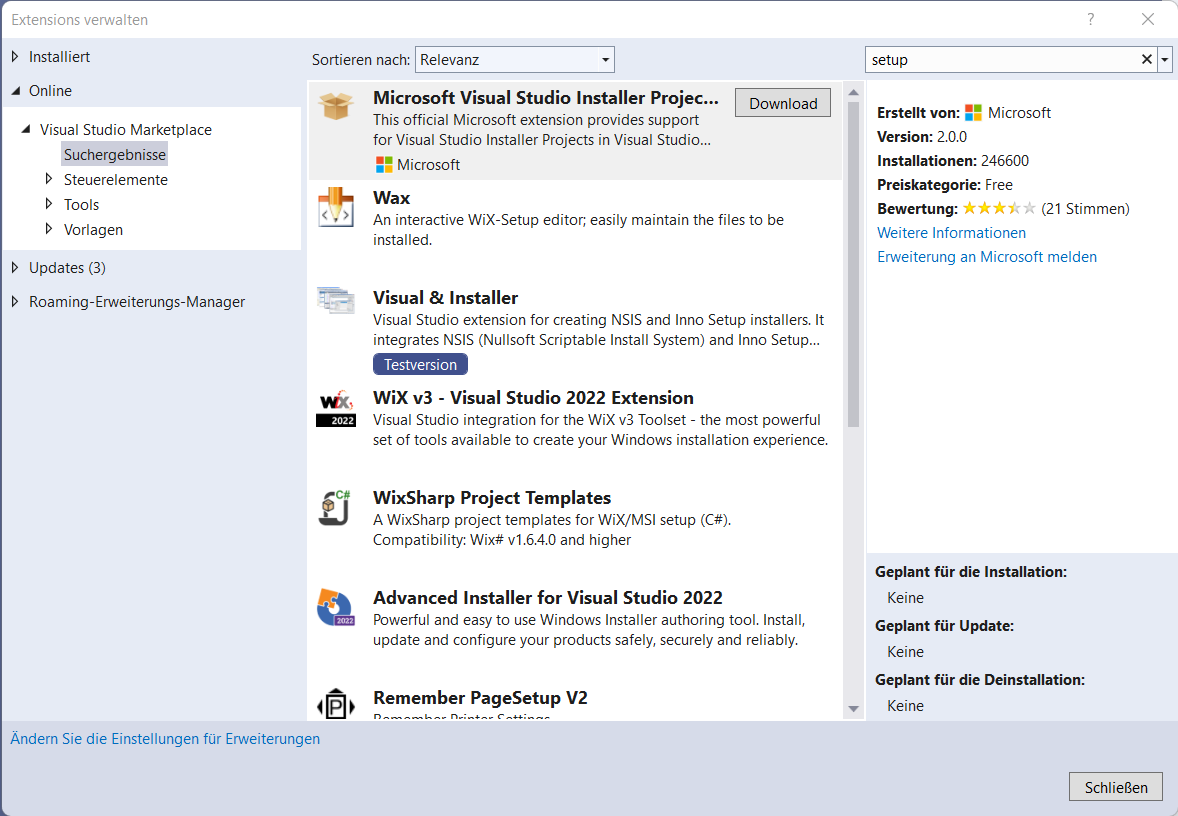This screenshot has height=816, width=1178.
Task: Download Microsoft Visual Studio Installer Projects
Action: pyautogui.click(x=783, y=103)
